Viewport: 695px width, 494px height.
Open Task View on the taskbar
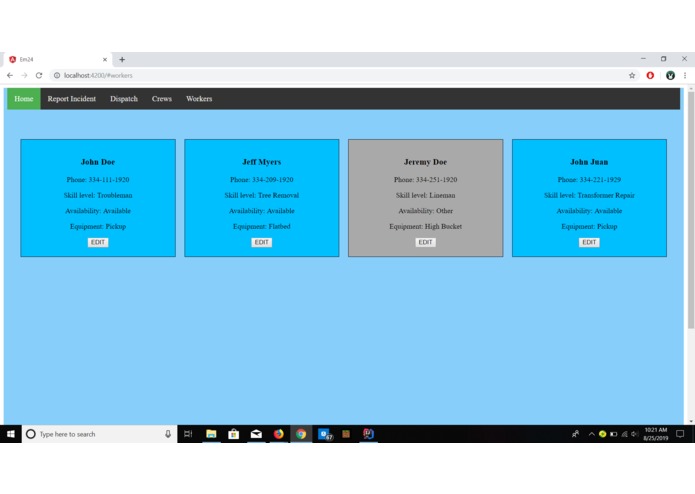(x=188, y=434)
